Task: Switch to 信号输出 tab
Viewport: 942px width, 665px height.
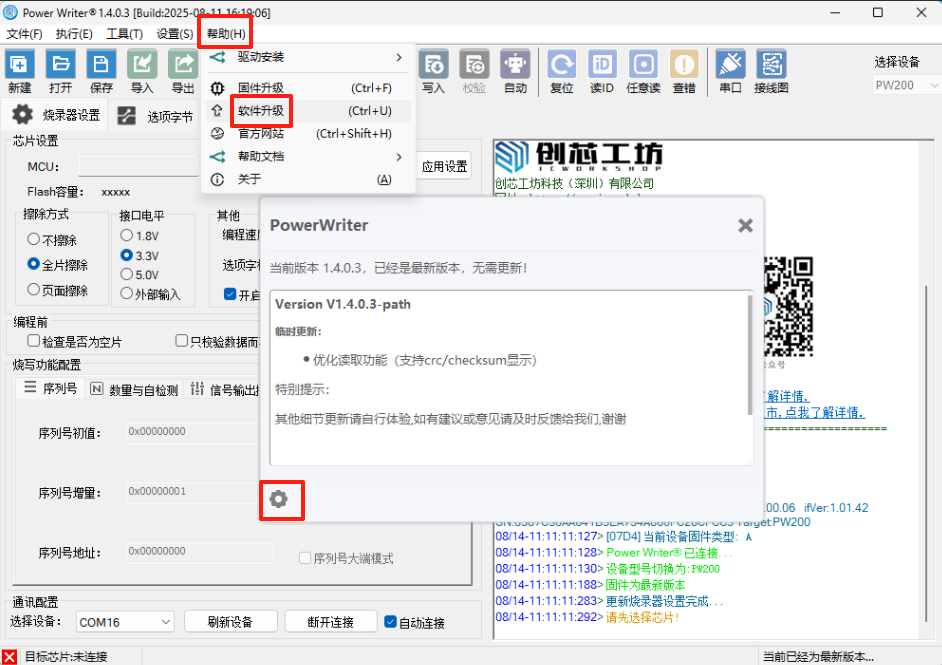Action: point(225,389)
